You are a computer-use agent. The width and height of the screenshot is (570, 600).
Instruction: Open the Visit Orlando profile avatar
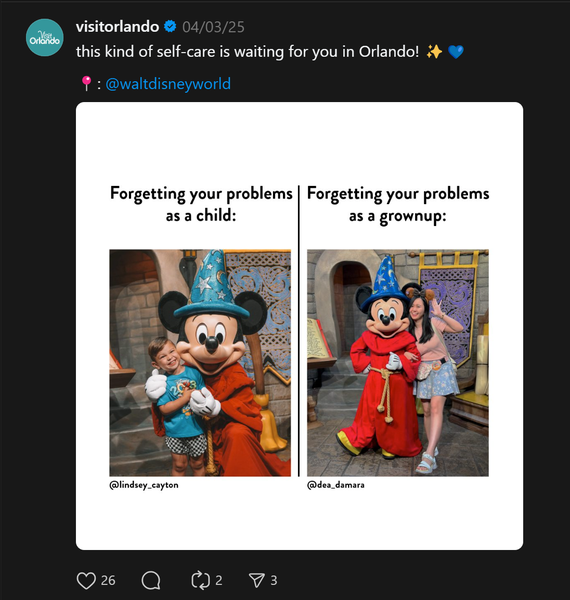(x=45, y=38)
